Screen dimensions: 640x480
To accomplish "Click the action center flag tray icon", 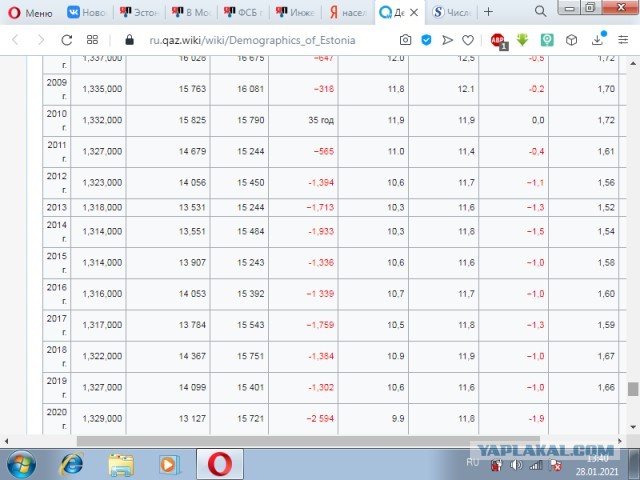I will (x=555, y=465).
